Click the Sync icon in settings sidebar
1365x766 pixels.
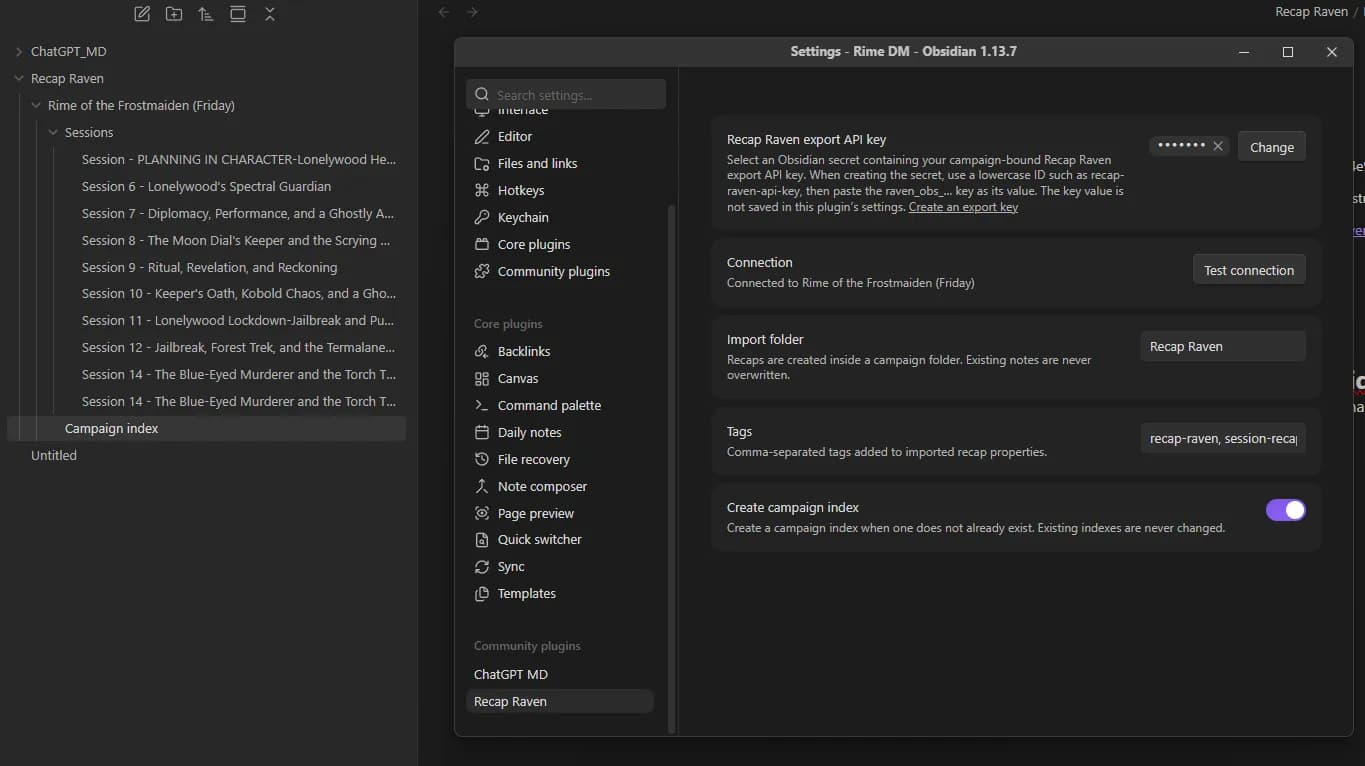pos(482,567)
